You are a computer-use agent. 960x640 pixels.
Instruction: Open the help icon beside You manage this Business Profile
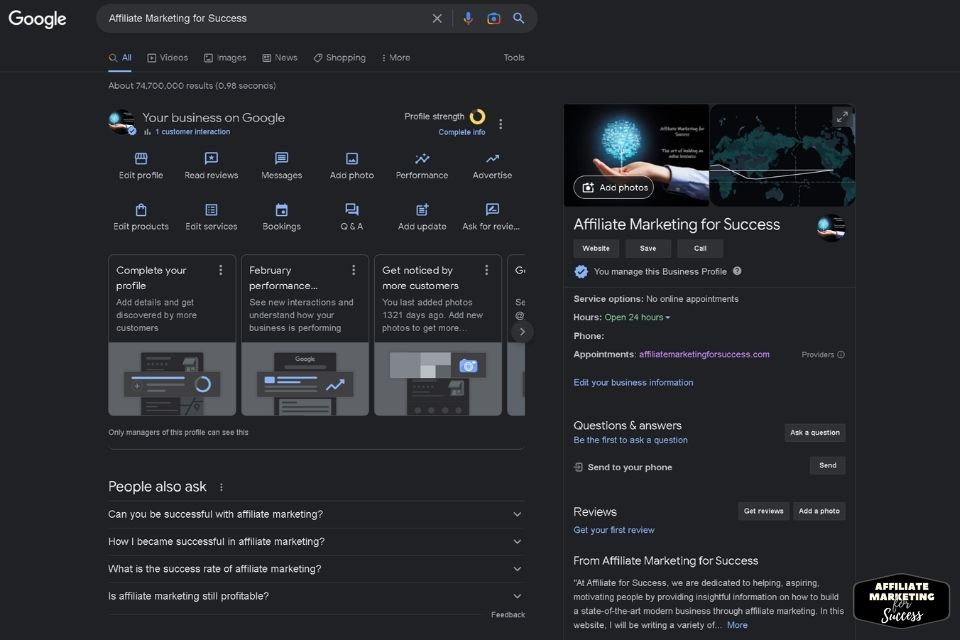click(x=737, y=271)
